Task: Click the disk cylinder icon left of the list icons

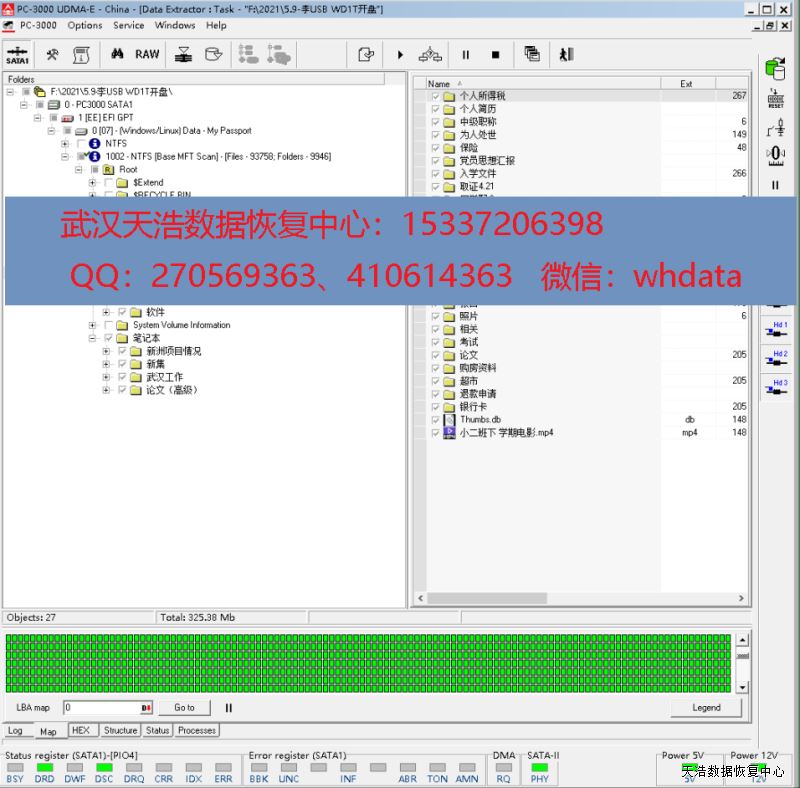Action: click(x=213, y=54)
